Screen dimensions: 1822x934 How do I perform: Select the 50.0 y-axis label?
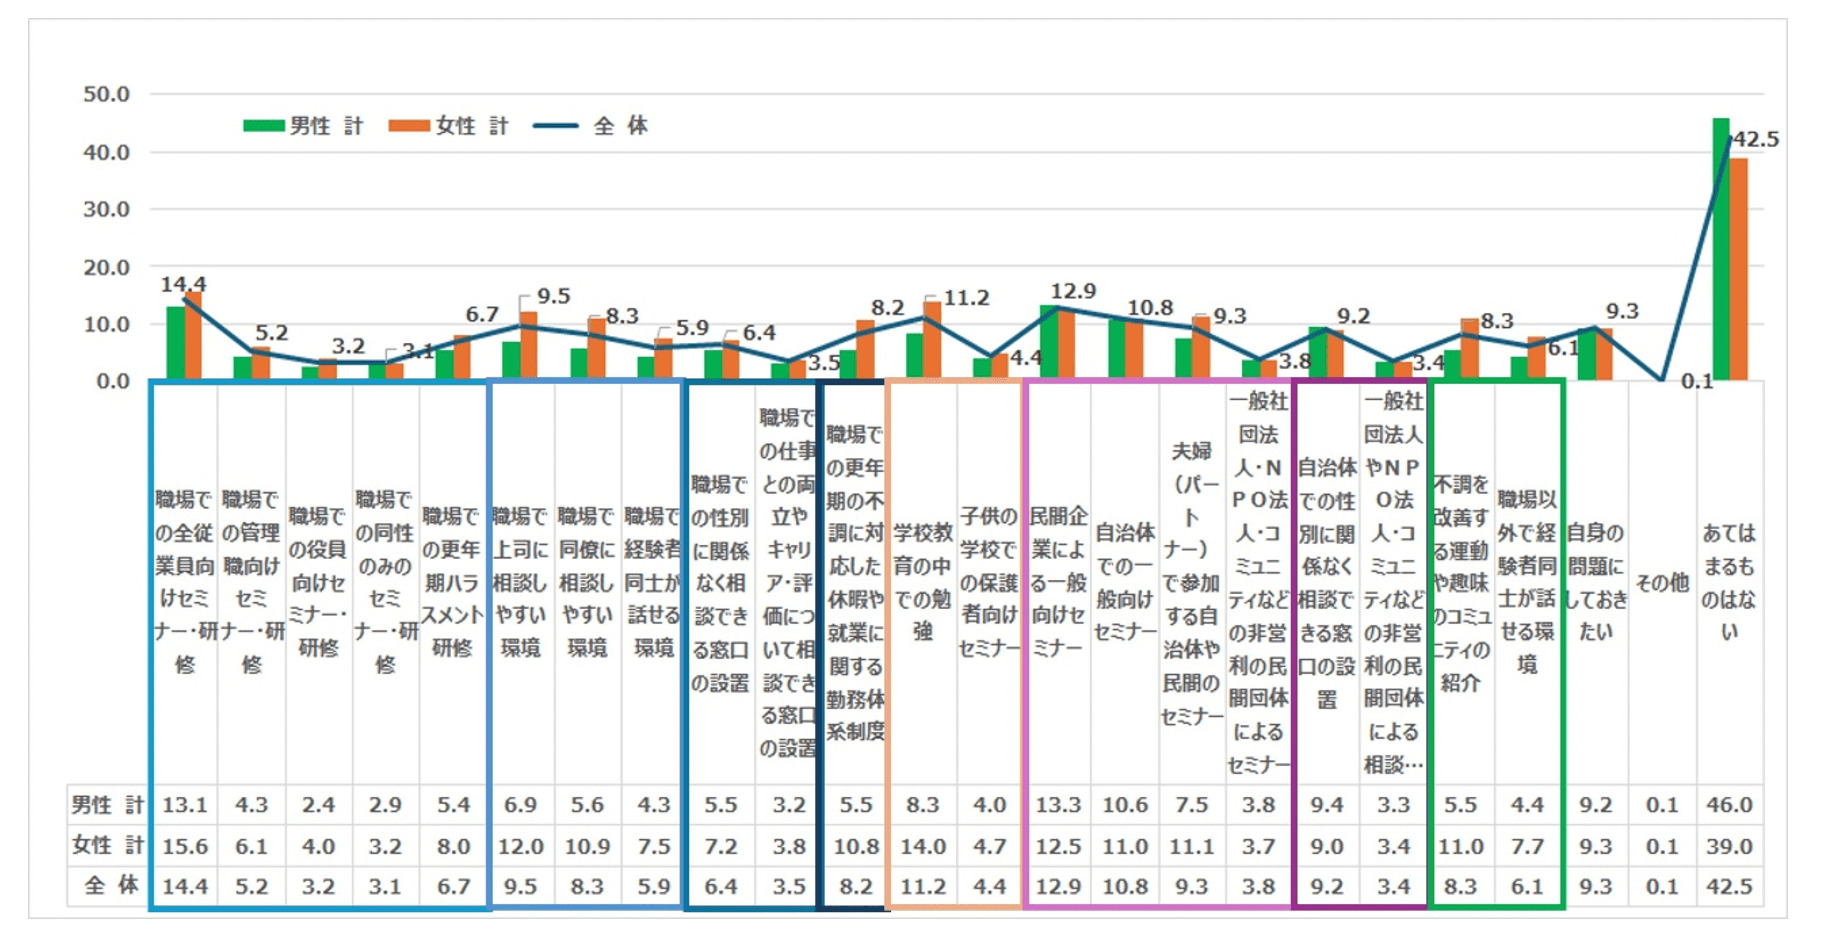106,94
